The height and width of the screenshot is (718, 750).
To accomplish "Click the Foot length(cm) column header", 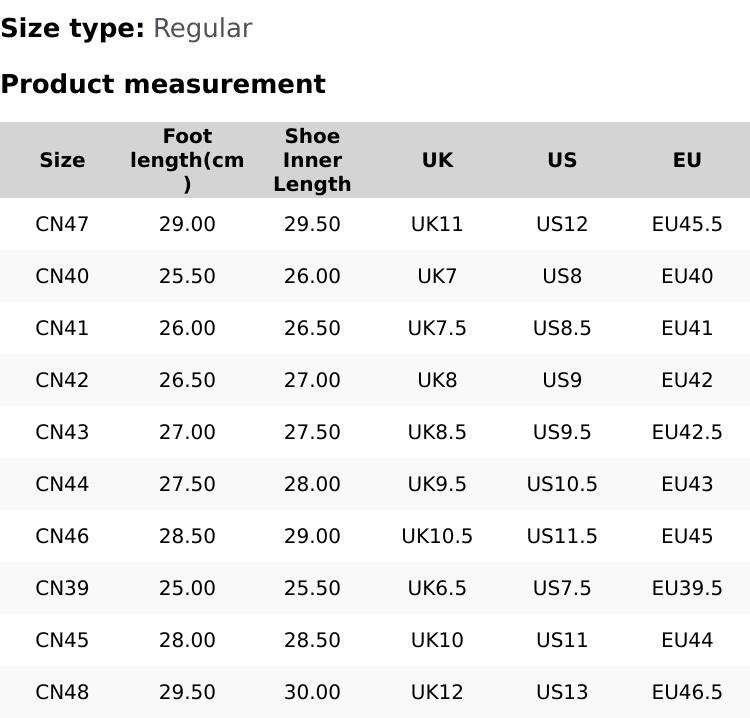I will (187, 160).
